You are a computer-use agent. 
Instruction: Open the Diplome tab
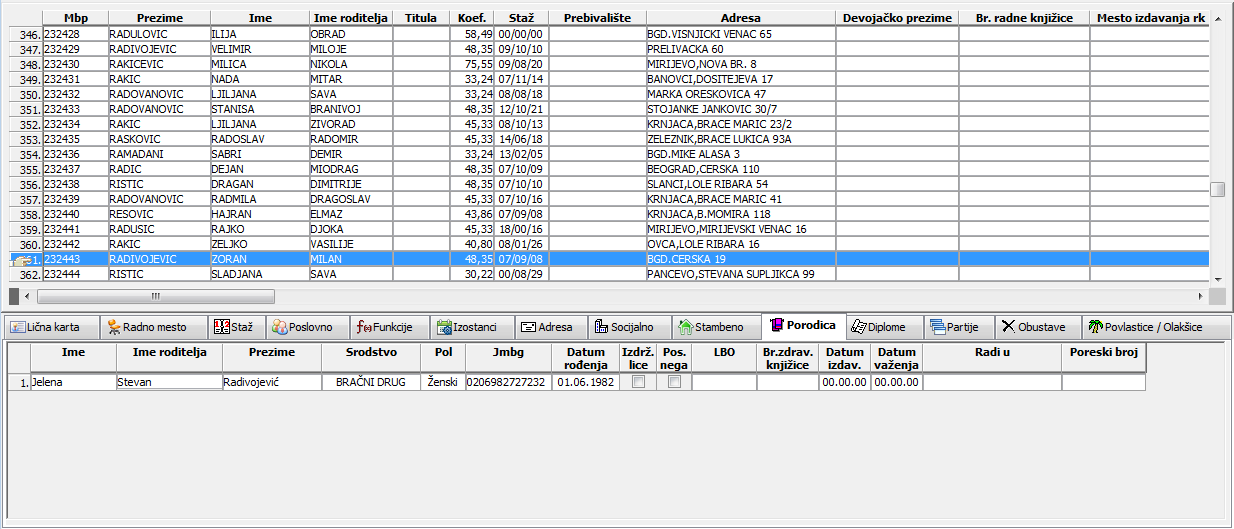[x=878, y=327]
